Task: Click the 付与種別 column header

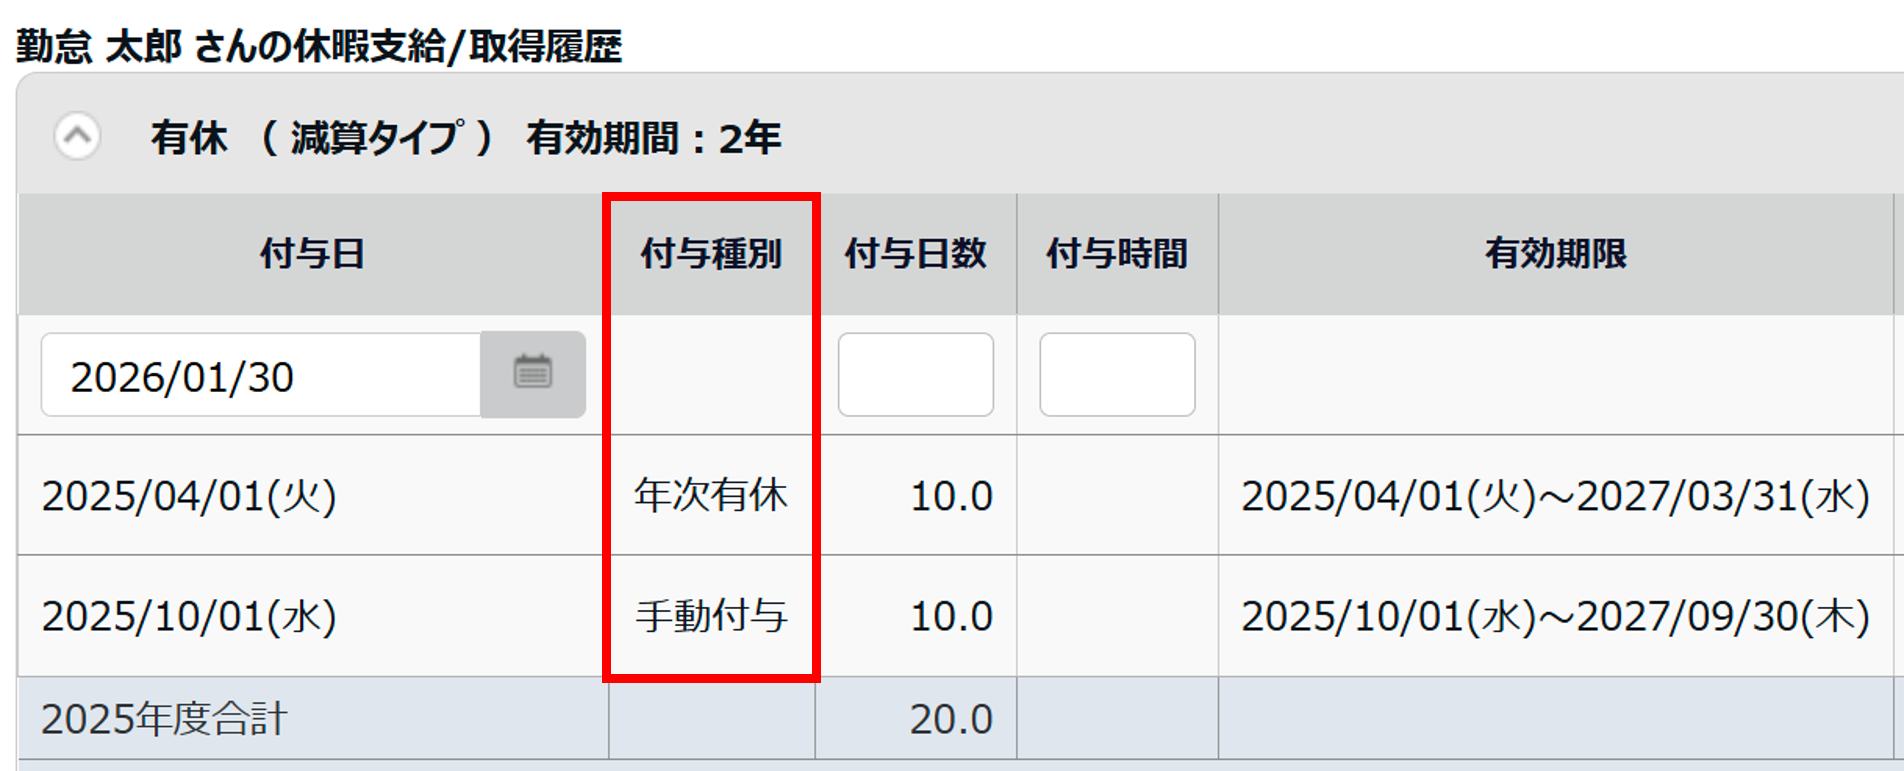Action: coord(711,254)
